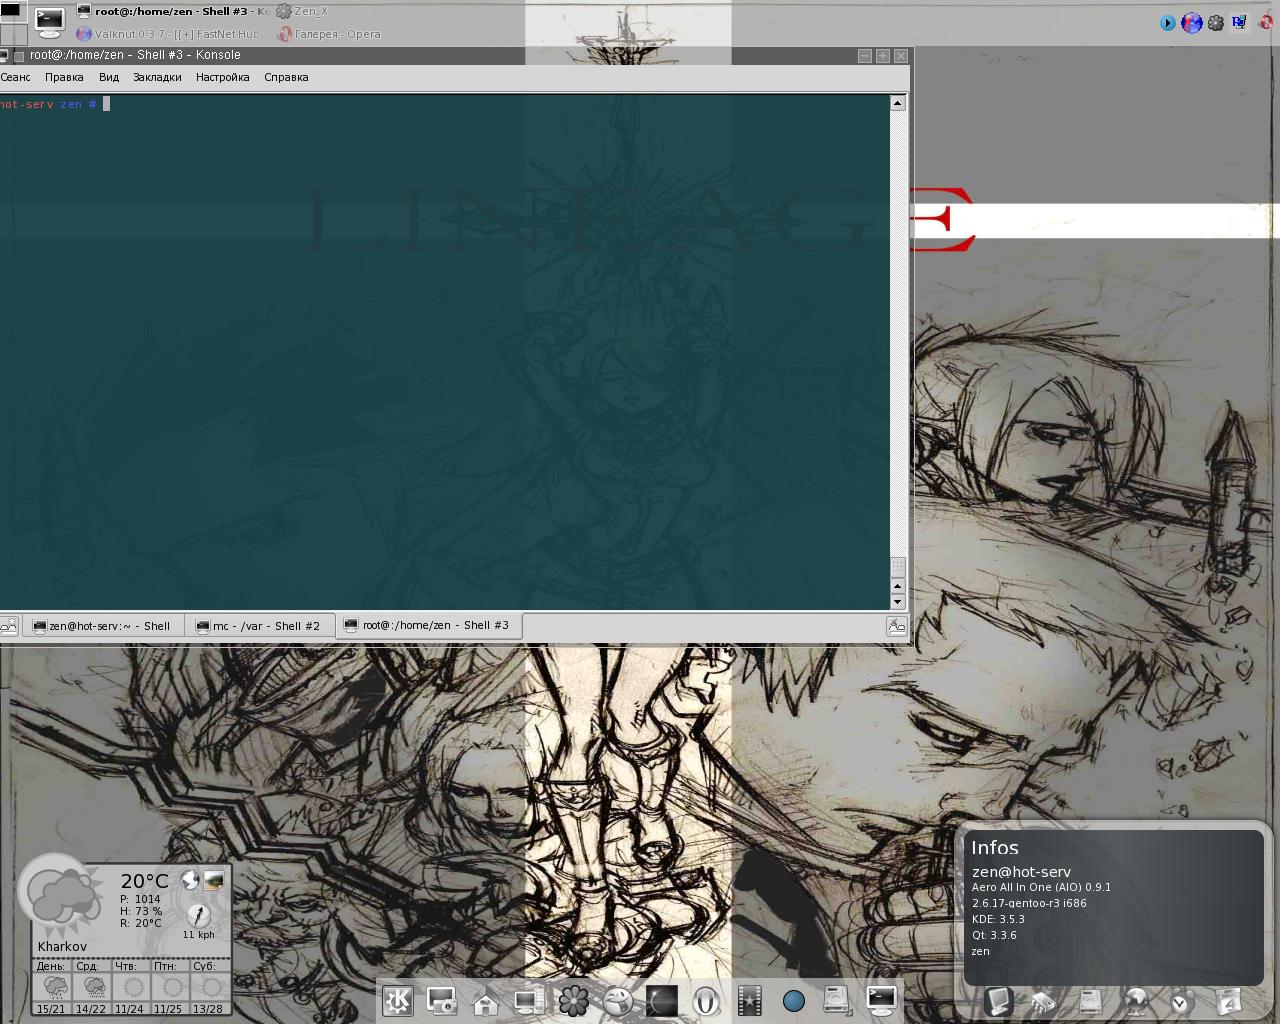Click the terminal scrollbar up arrow
The width and height of the screenshot is (1280, 1024).
(x=897, y=103)
